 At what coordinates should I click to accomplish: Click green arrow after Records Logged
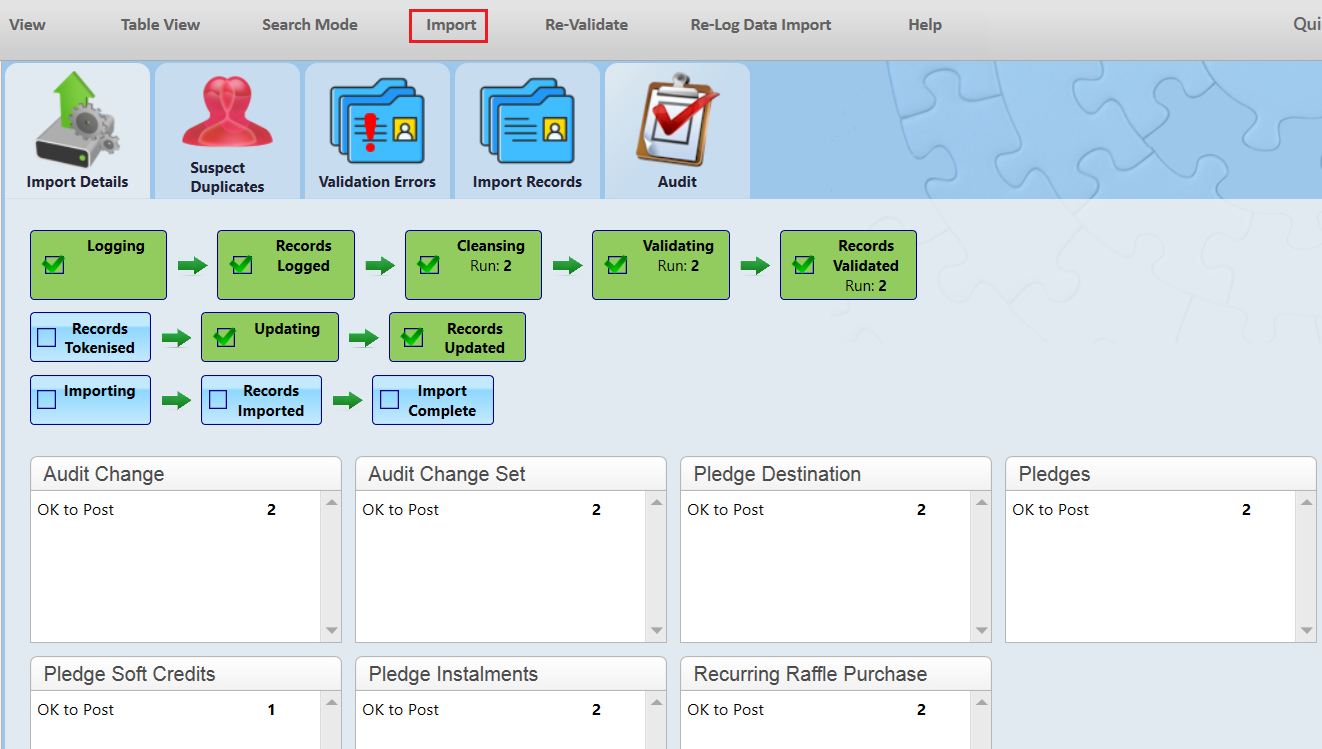380,265
